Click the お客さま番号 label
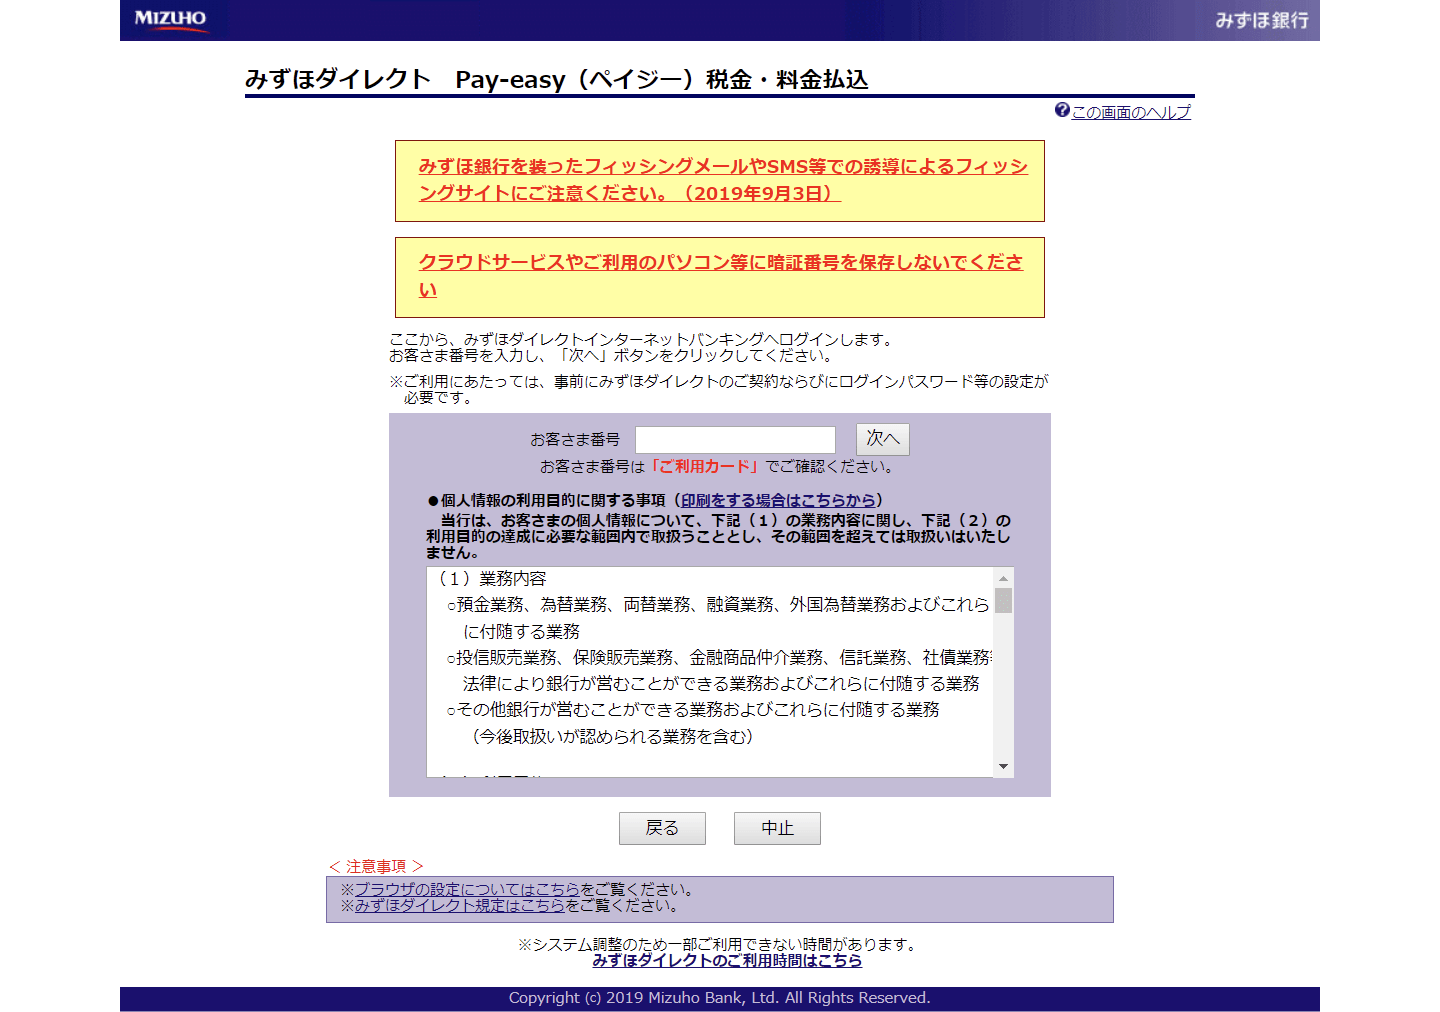This screenshot has height=1012, width=1440. (x=575, y=439)
